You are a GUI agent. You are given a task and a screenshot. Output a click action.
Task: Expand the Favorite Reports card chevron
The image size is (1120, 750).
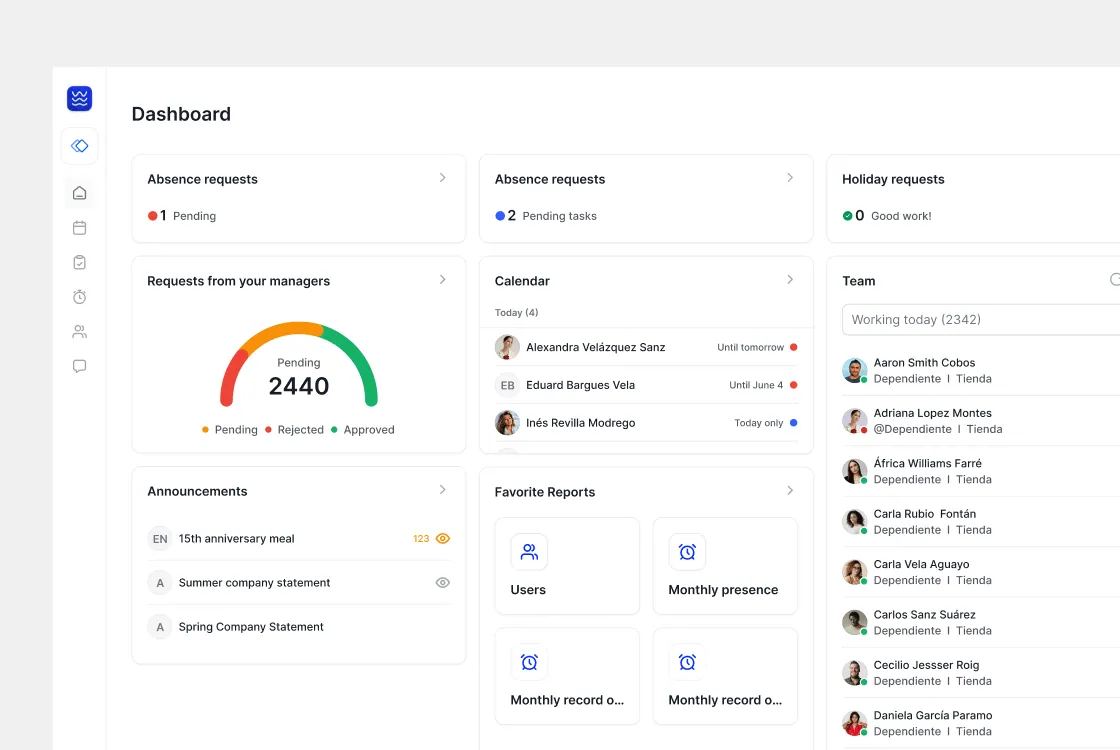click(x=790, y=491)
